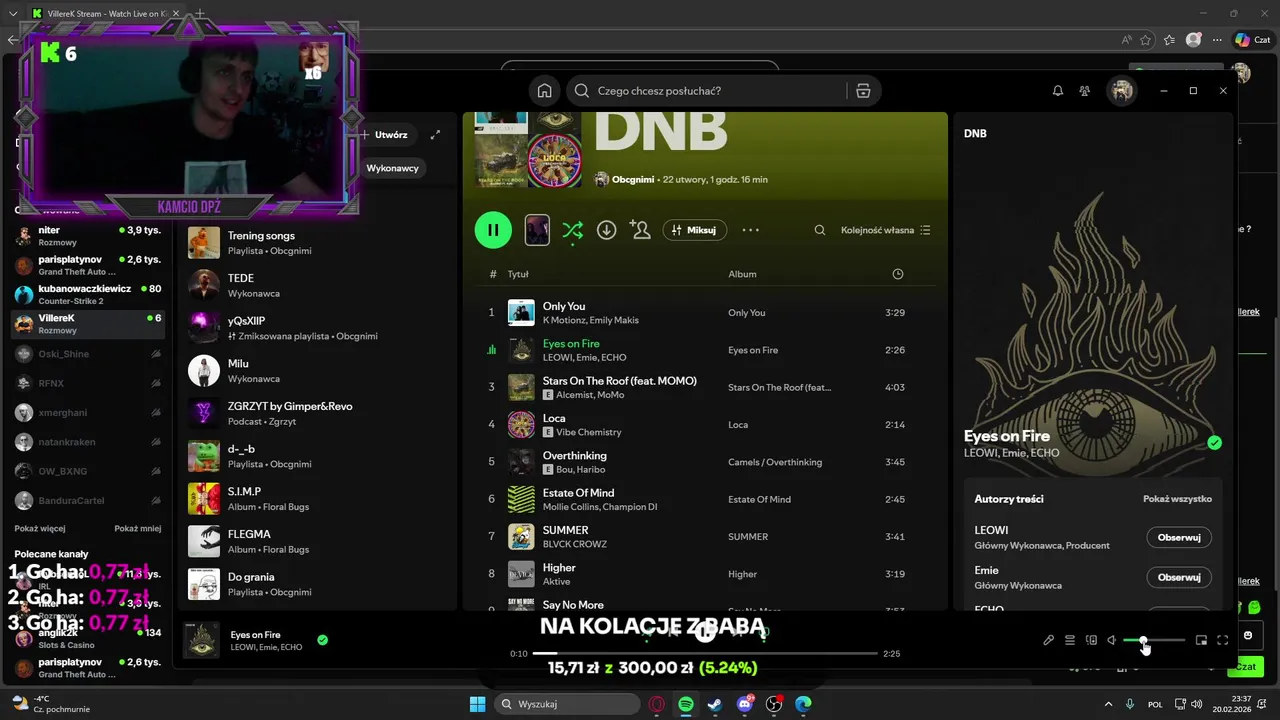Open Opera browser from the taskbar
The image size is (1280, 720).
(657, 704)
